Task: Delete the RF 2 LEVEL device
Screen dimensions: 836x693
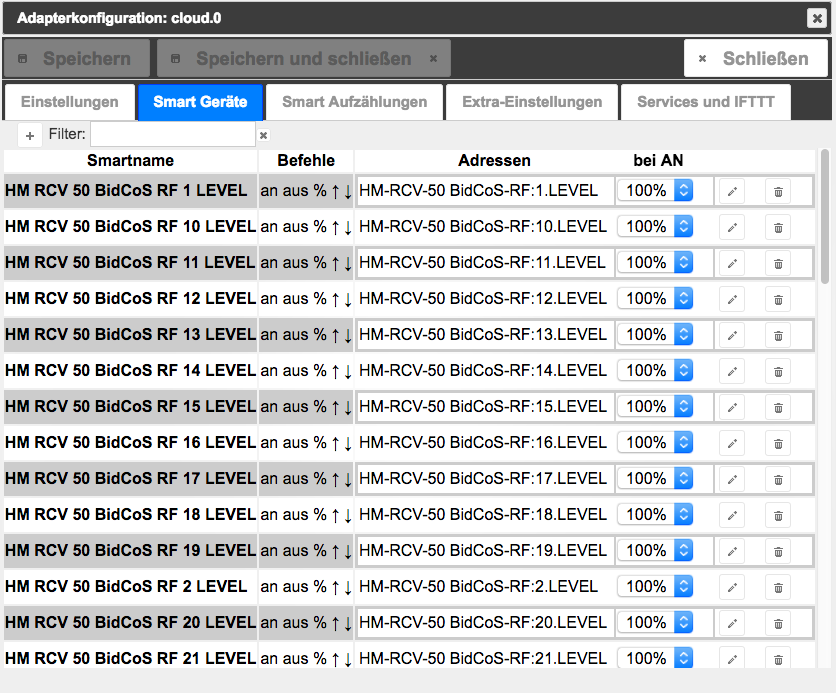Action: pyautogui.click(x=778, y=587)
